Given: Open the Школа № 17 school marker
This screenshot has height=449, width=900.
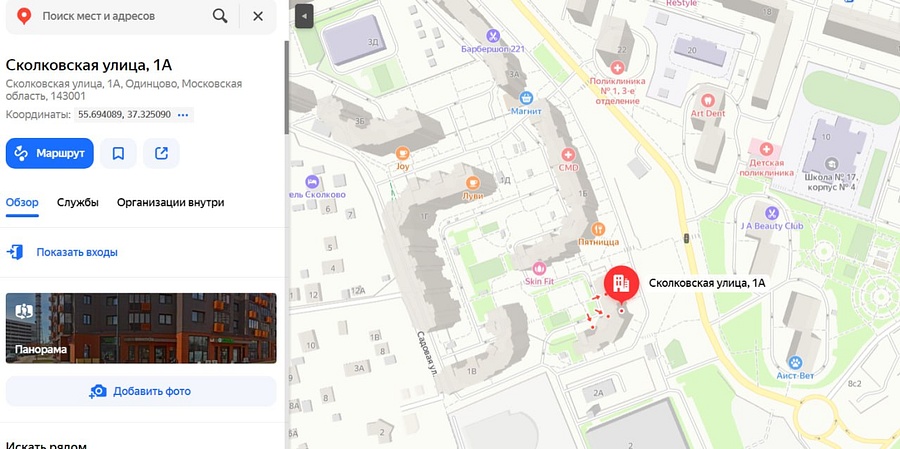Looking at the screenshot, I should click(831, 165).
